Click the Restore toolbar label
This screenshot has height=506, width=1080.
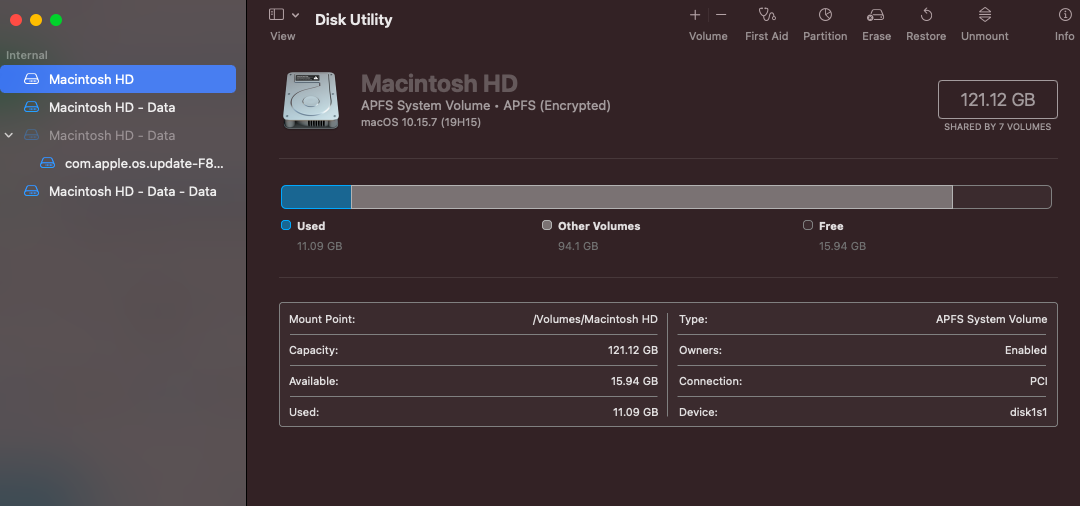926,36
